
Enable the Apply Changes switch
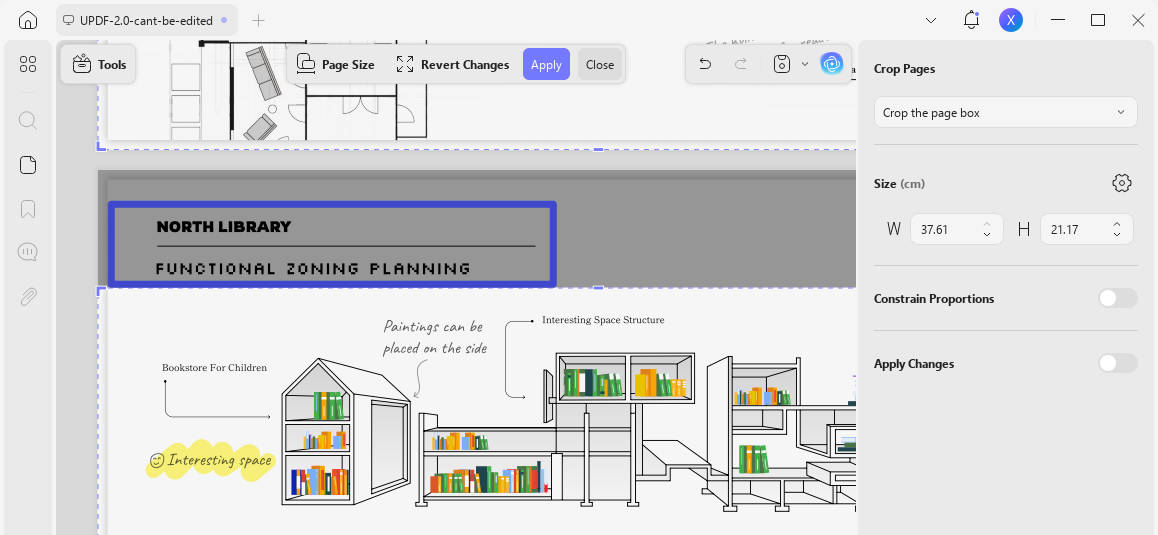point(1117,364)
